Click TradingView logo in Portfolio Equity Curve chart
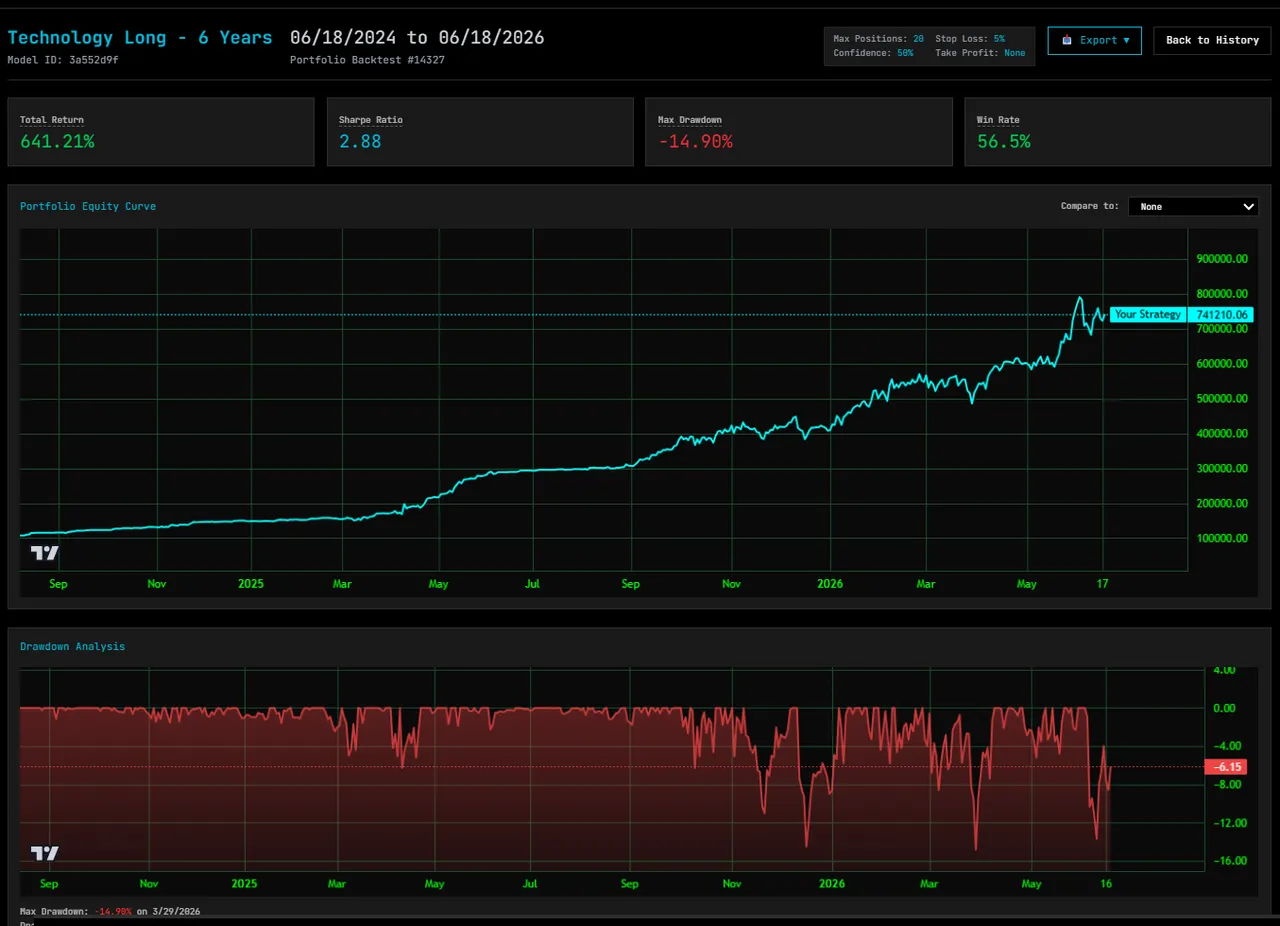This screenshot has width=1280, height=926. [x=44, y=553]
